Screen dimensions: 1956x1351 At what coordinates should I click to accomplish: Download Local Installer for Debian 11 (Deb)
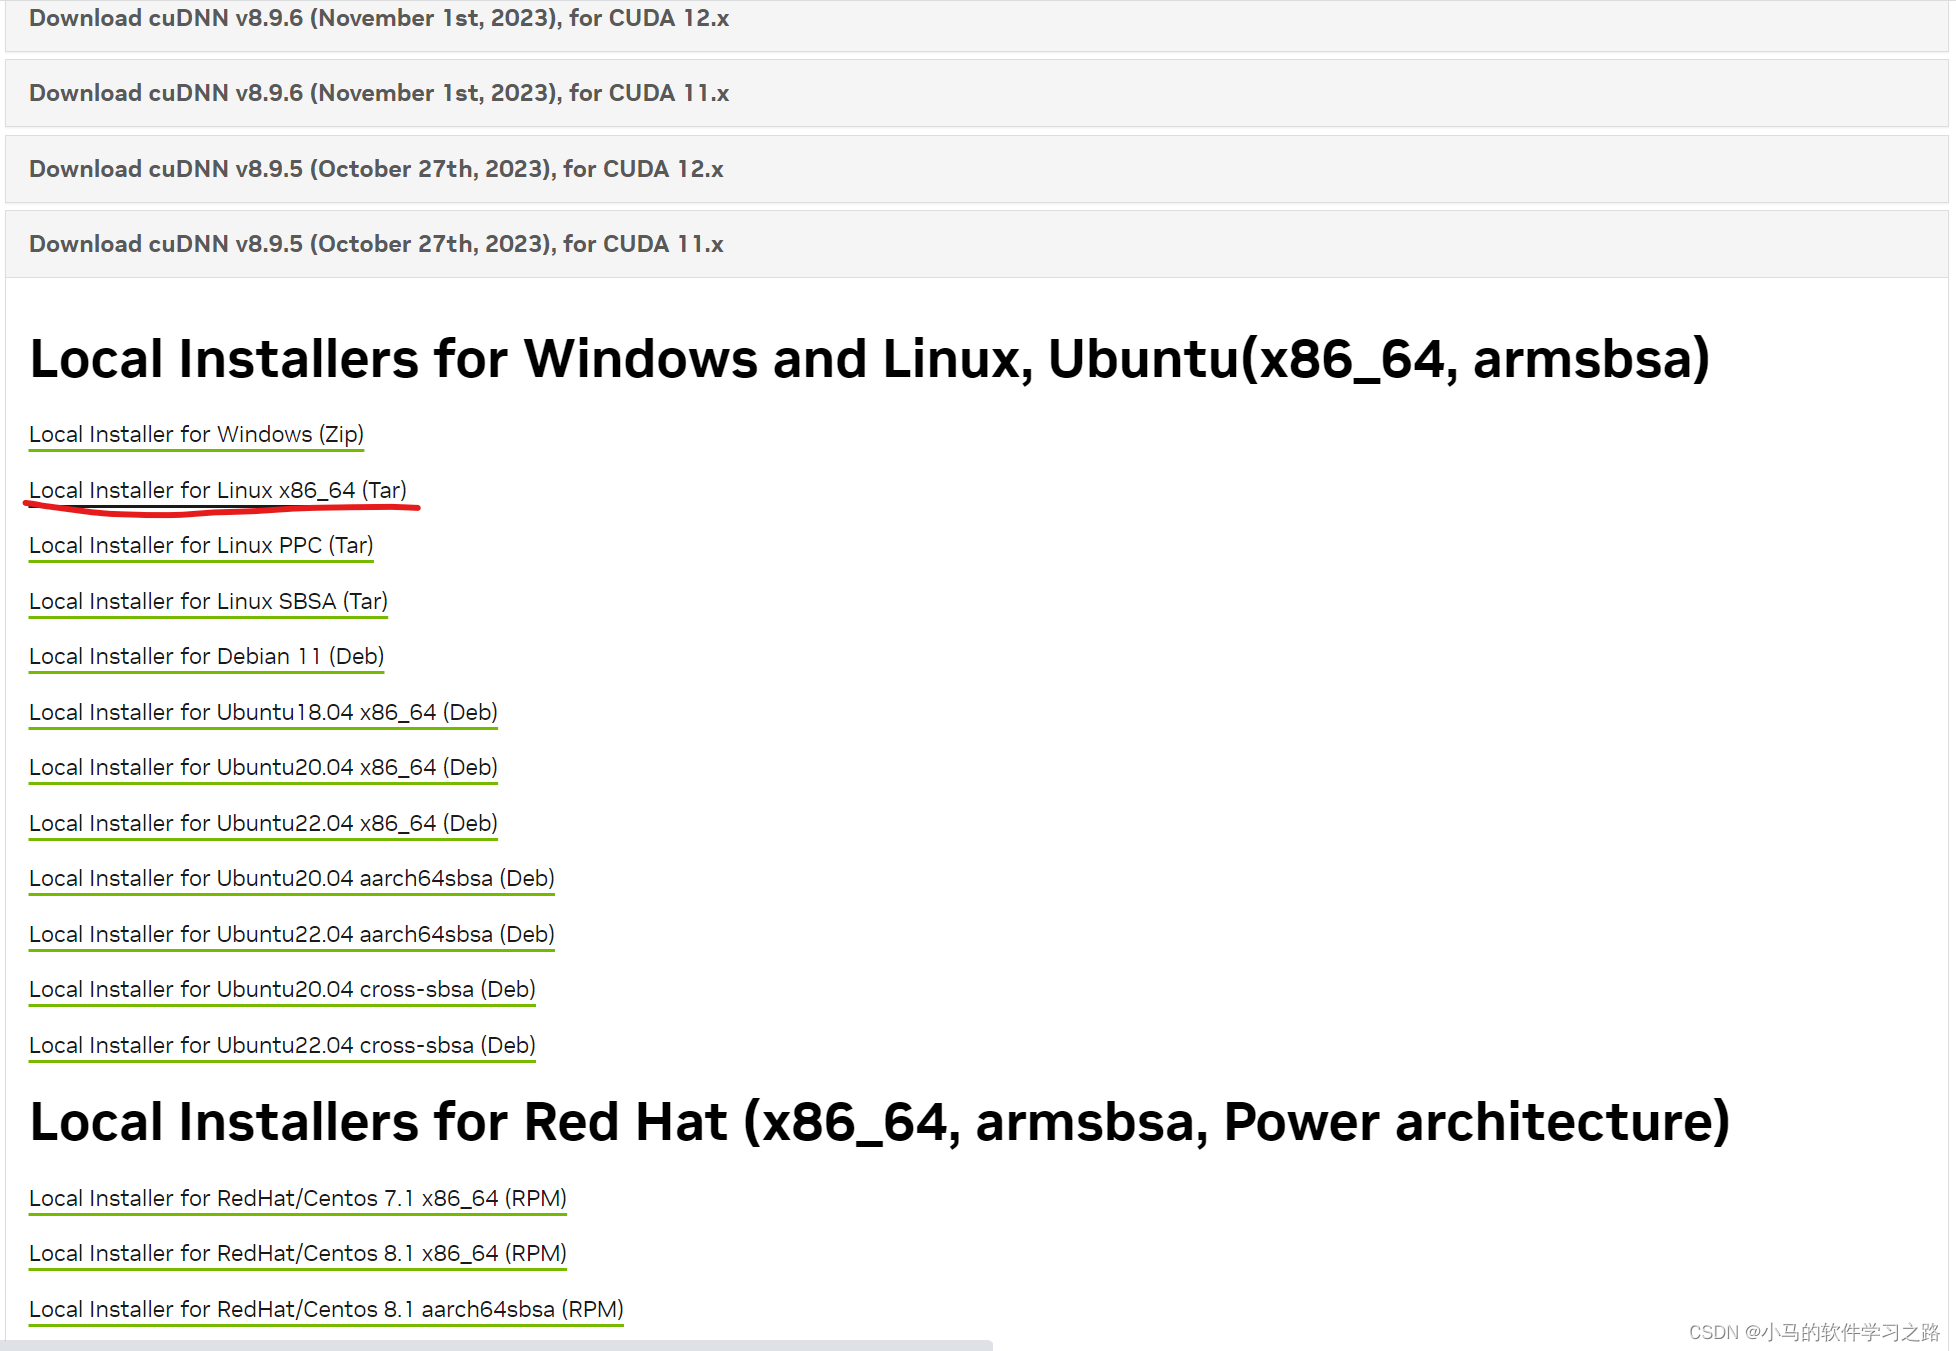tap(206, 656)
